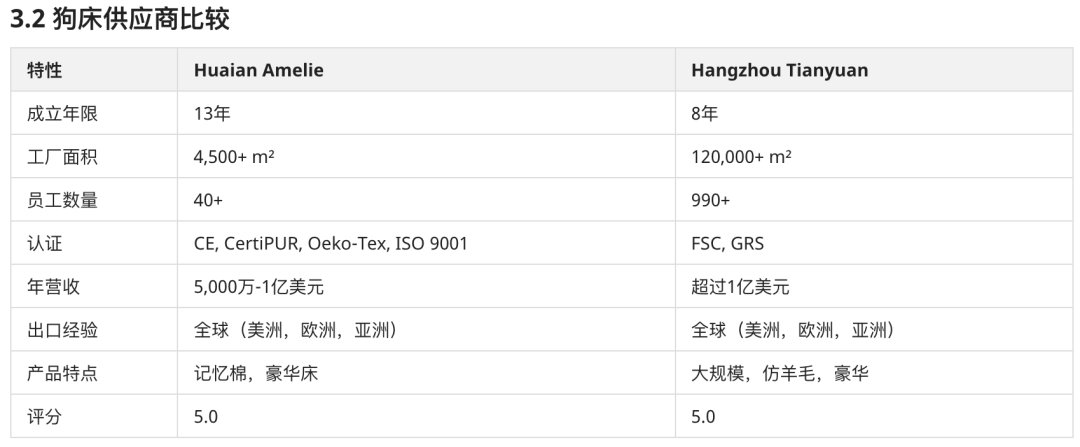Click the 大规模，仿羊毛，豪华 cell

pos(874,373)
